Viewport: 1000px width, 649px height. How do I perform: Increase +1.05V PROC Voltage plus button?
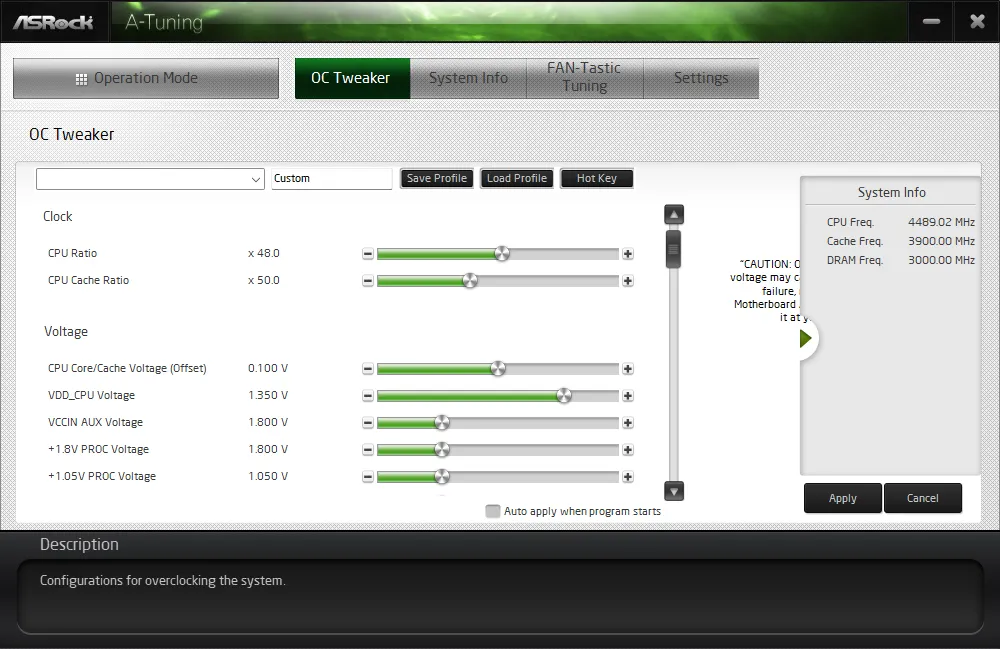point(628,476)
